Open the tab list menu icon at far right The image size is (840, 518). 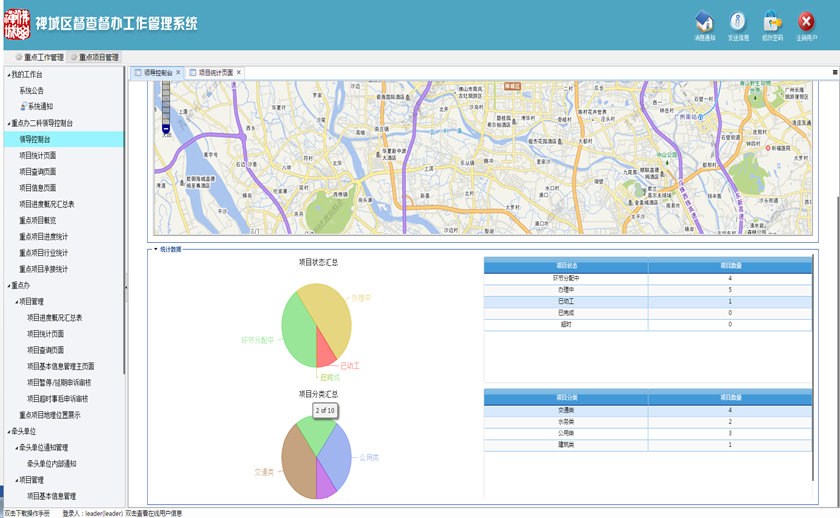[835, 73]
